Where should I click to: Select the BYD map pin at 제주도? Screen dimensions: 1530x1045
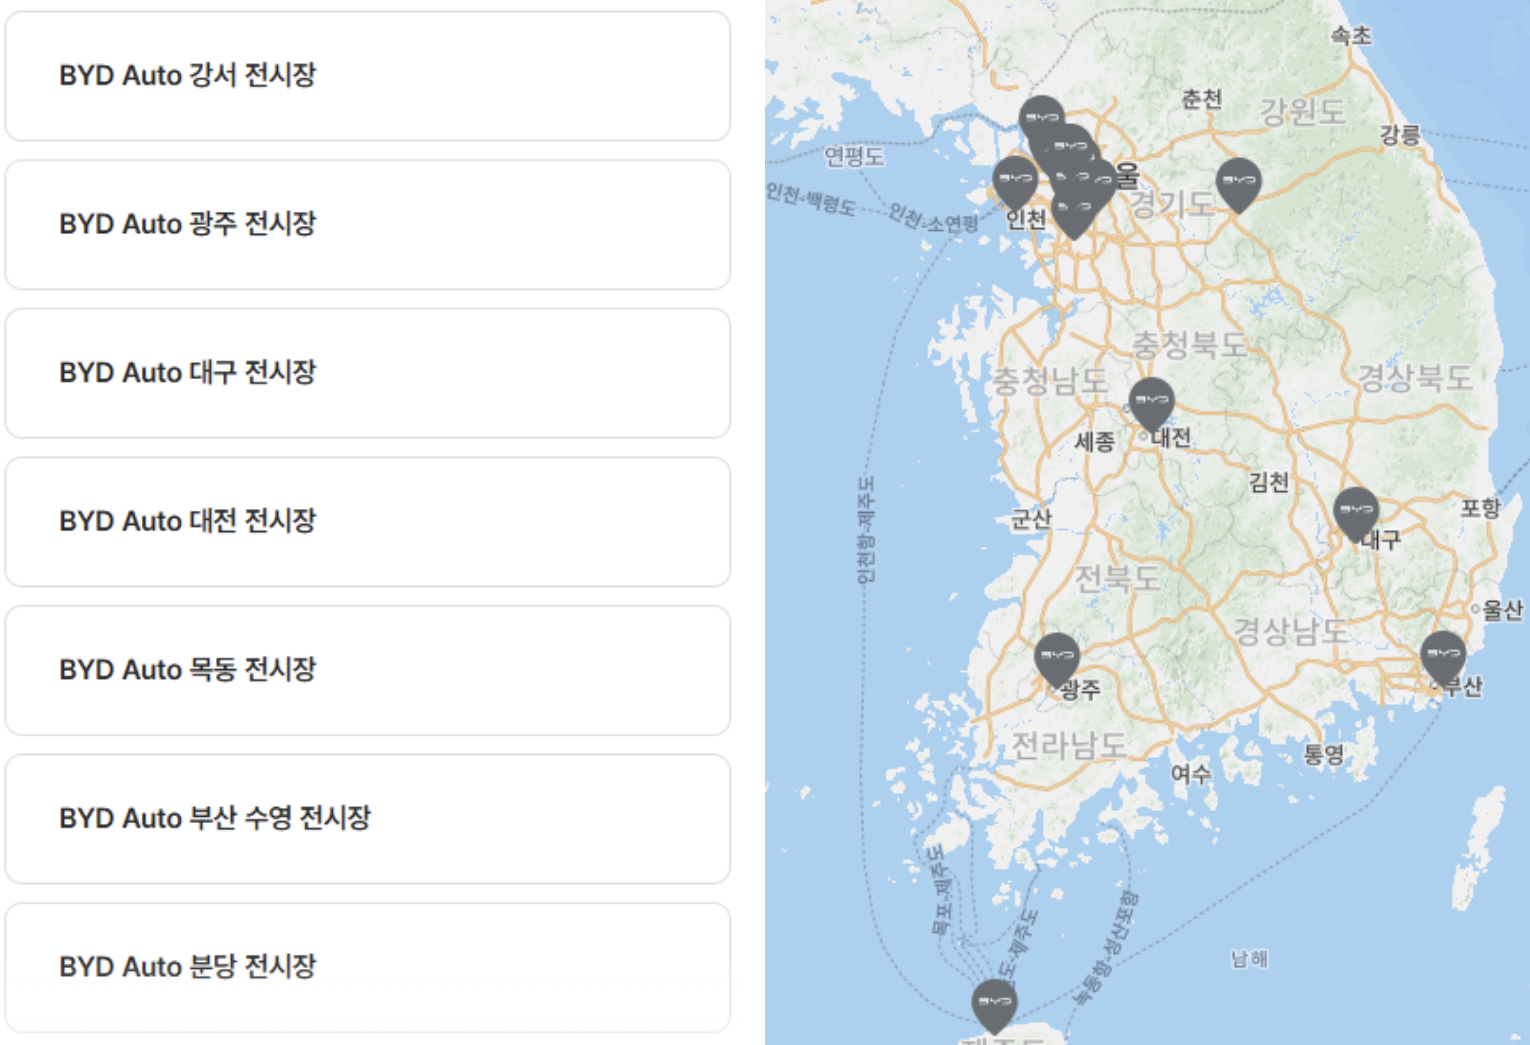(x=994, y=1006)
